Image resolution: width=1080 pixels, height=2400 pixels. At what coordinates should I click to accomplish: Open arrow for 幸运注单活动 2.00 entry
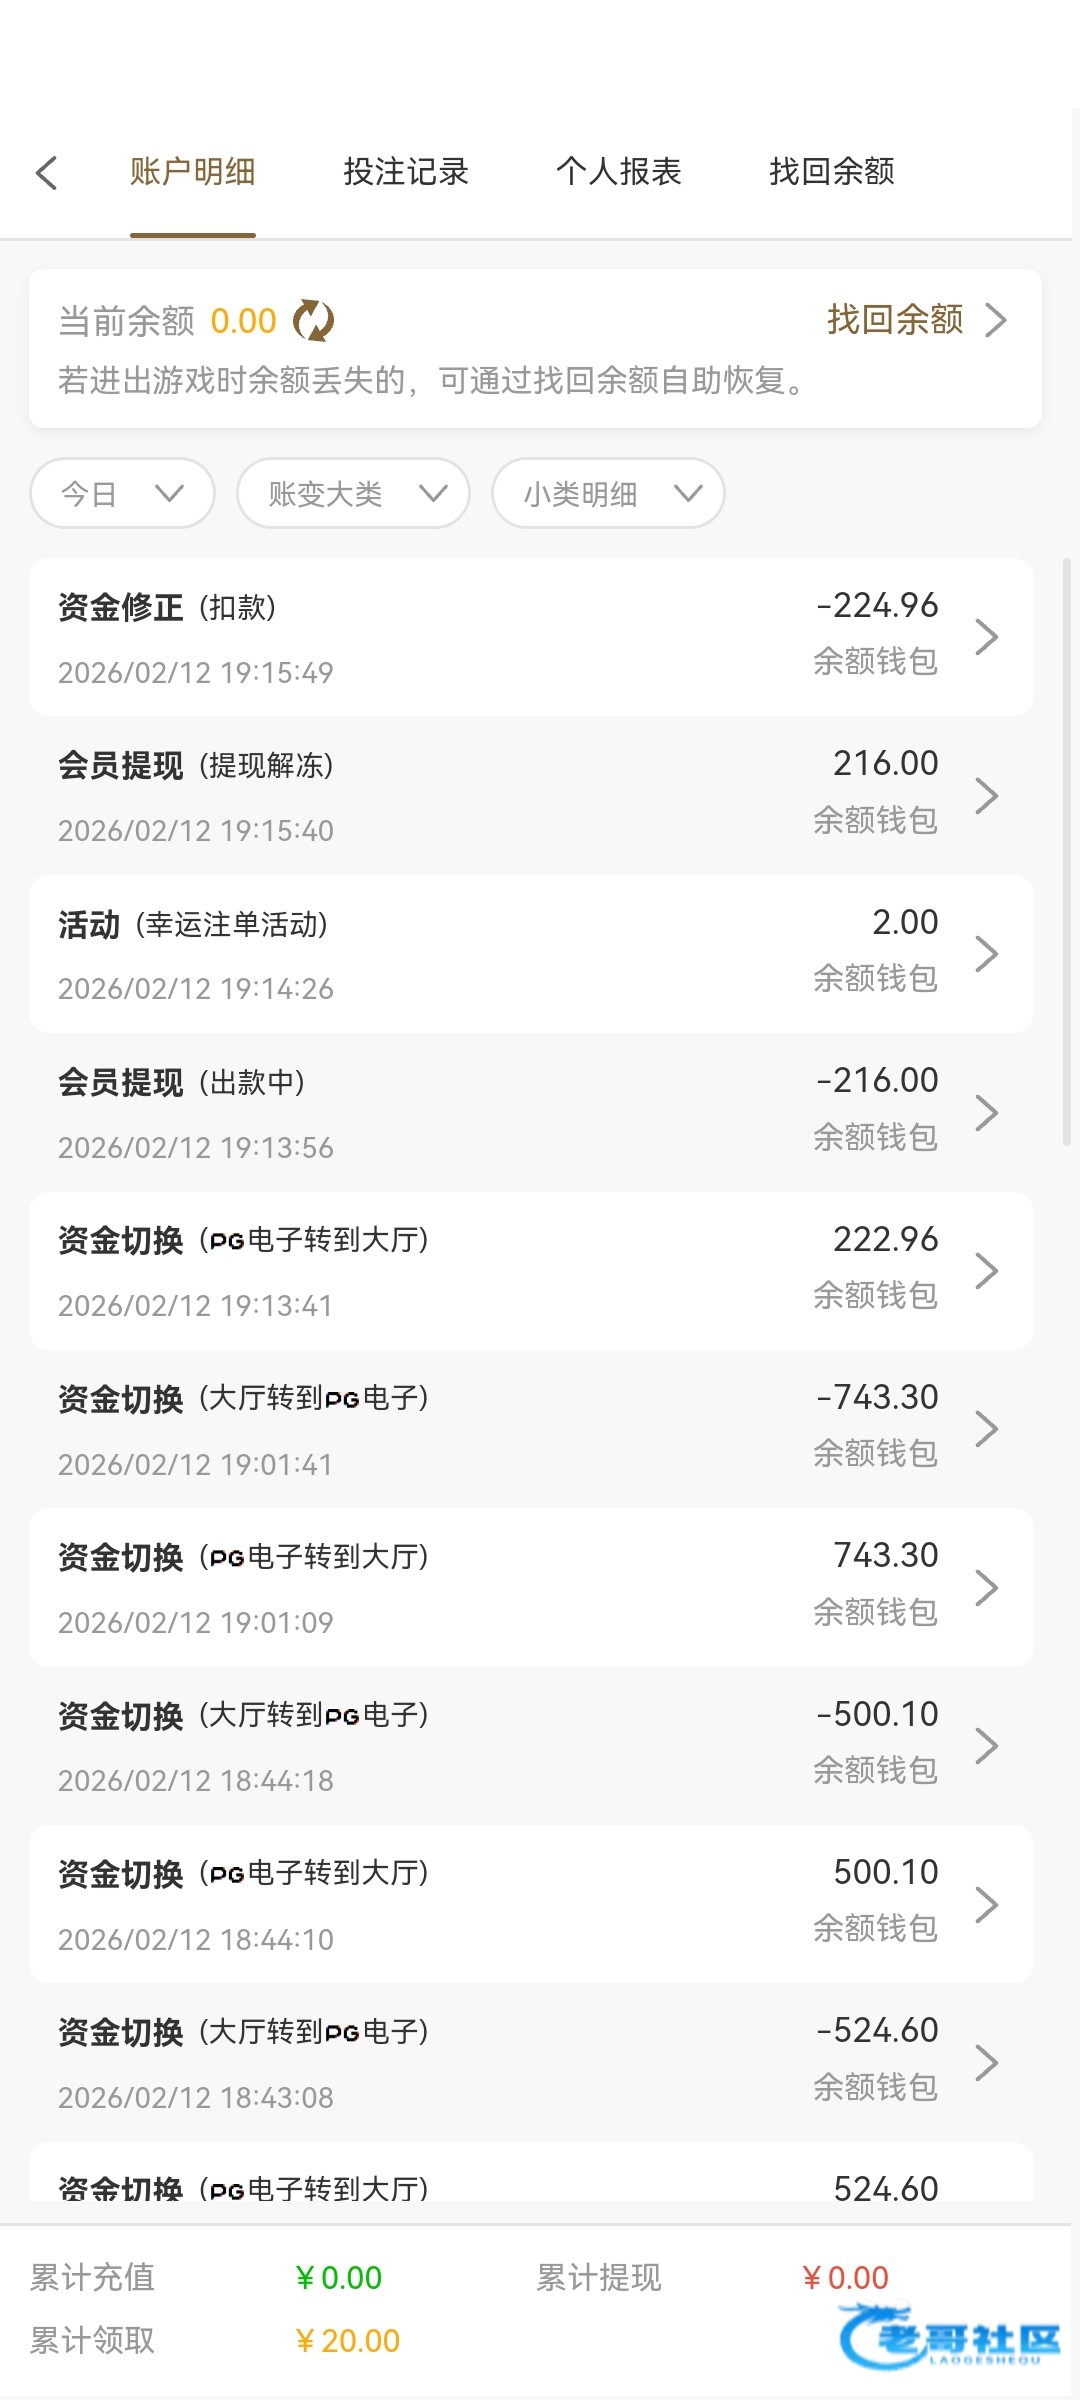986,954
